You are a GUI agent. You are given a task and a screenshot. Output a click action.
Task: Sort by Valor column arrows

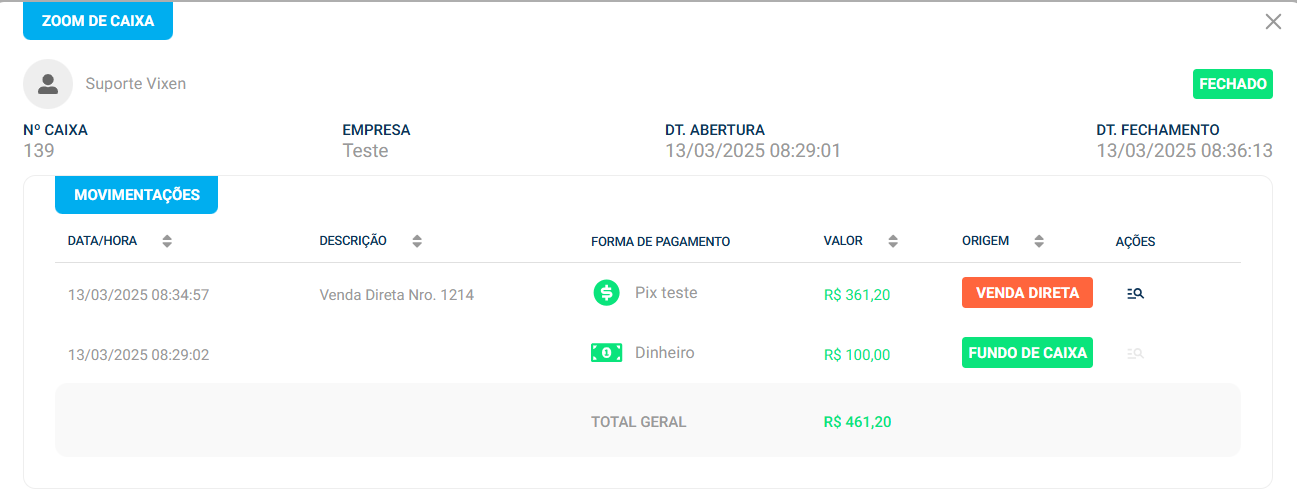pos(893,241)
